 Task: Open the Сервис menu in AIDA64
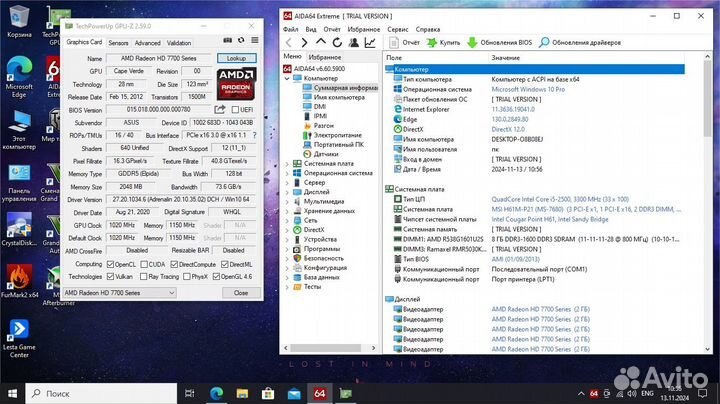tap(398, 29)
